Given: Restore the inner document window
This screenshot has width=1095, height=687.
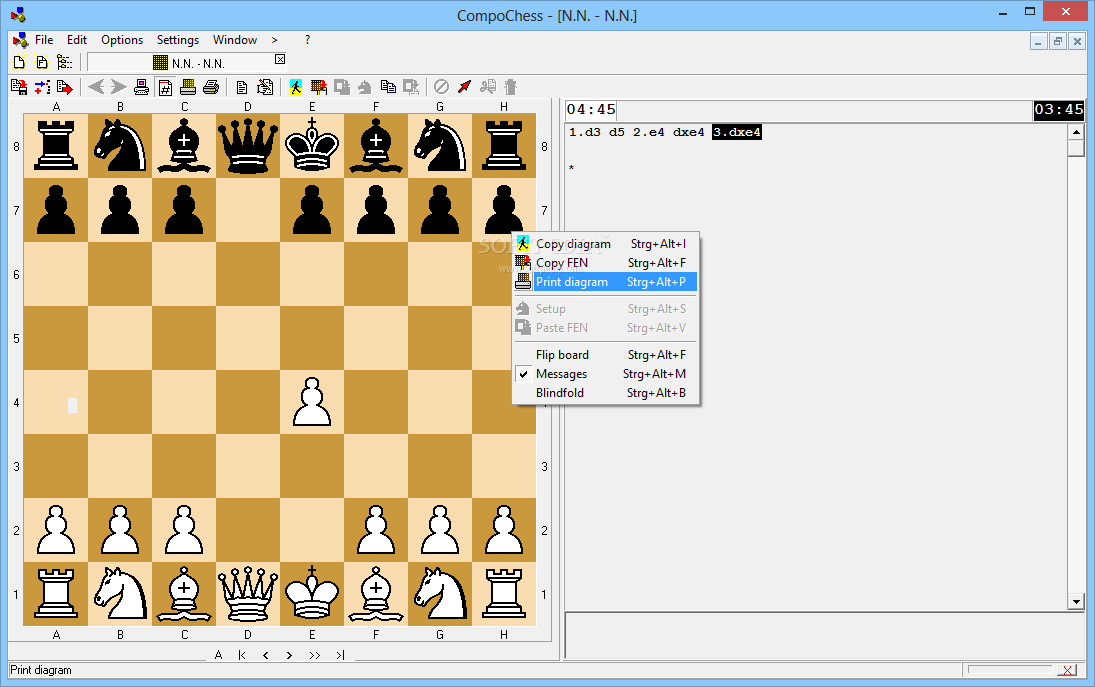Looking at the screenshot, I should (x=1057, y=42).
